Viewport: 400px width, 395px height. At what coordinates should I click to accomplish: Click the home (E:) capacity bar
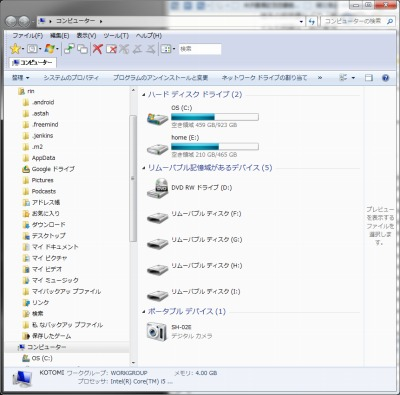coord(215,146)
